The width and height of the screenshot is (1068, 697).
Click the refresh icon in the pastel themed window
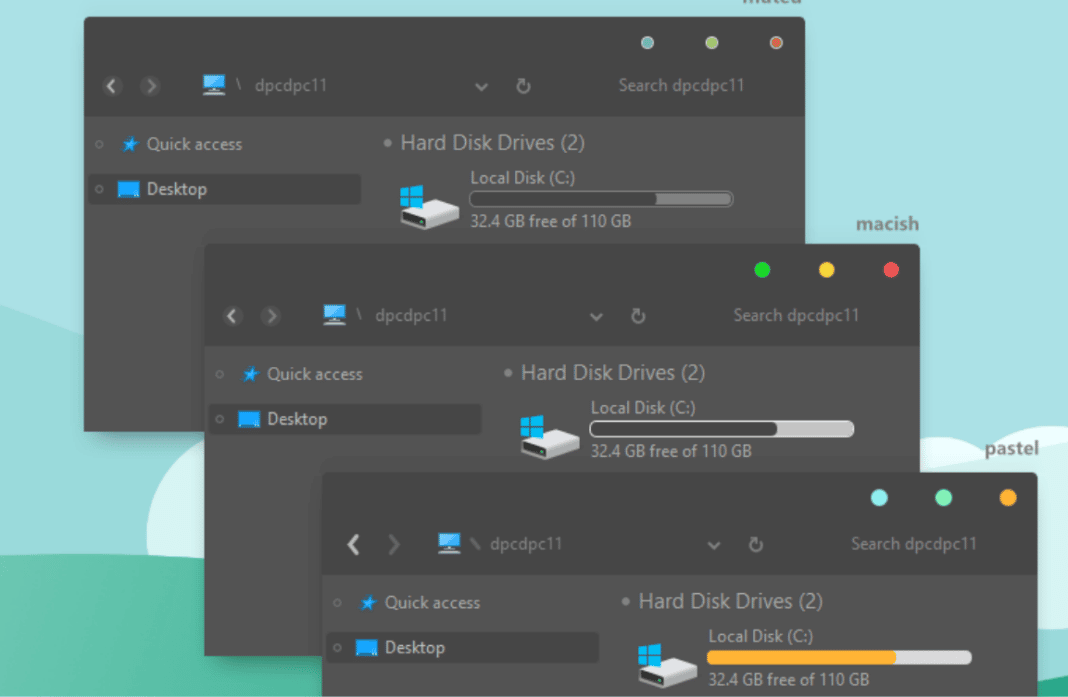click(x=756, y=545)
